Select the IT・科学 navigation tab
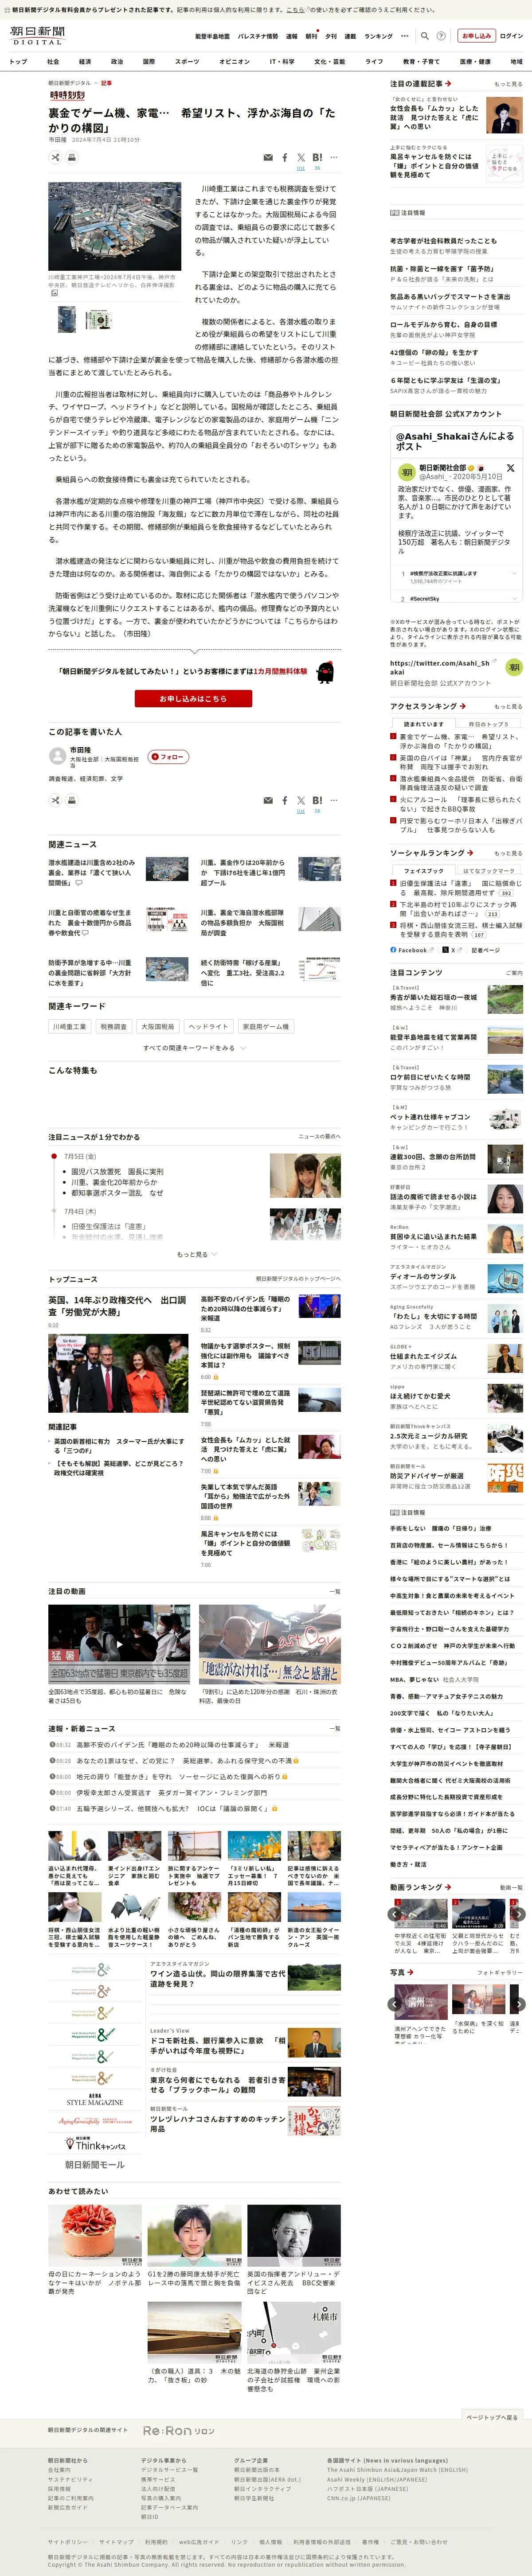Screen dimensions: 532x2576 coord(282,61)
